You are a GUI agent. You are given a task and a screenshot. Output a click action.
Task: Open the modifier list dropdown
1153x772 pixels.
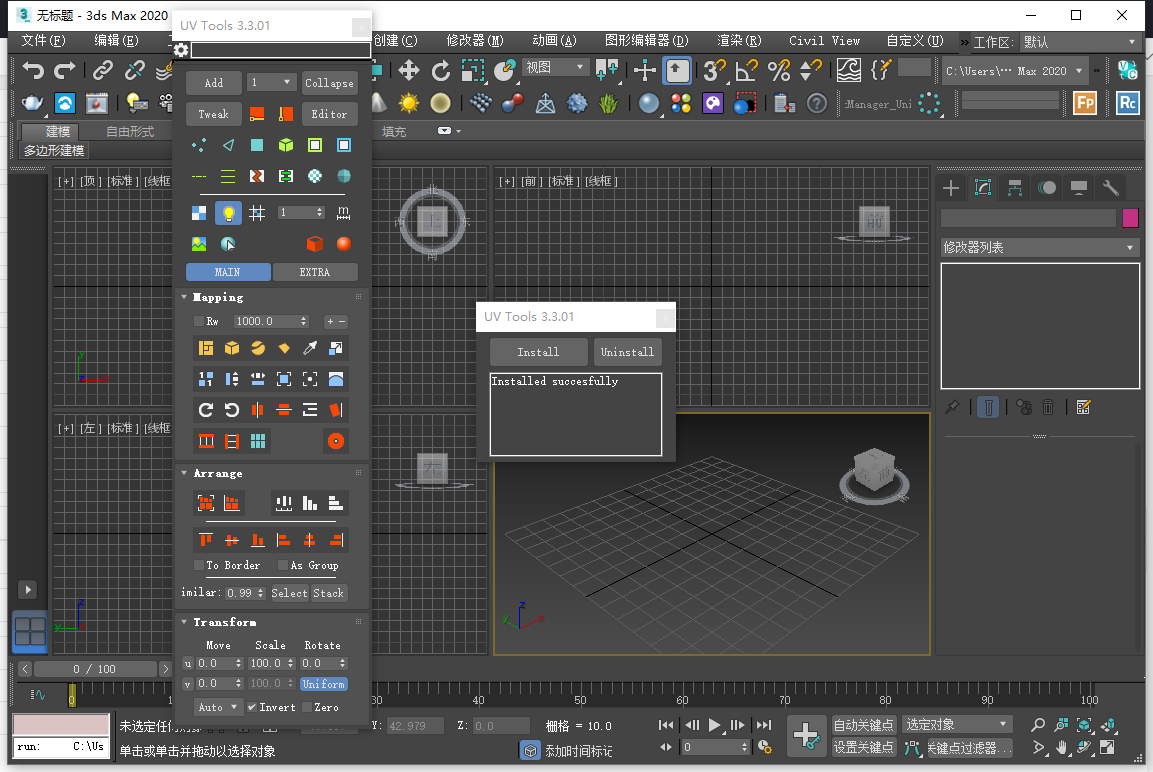coord(1038,247)
